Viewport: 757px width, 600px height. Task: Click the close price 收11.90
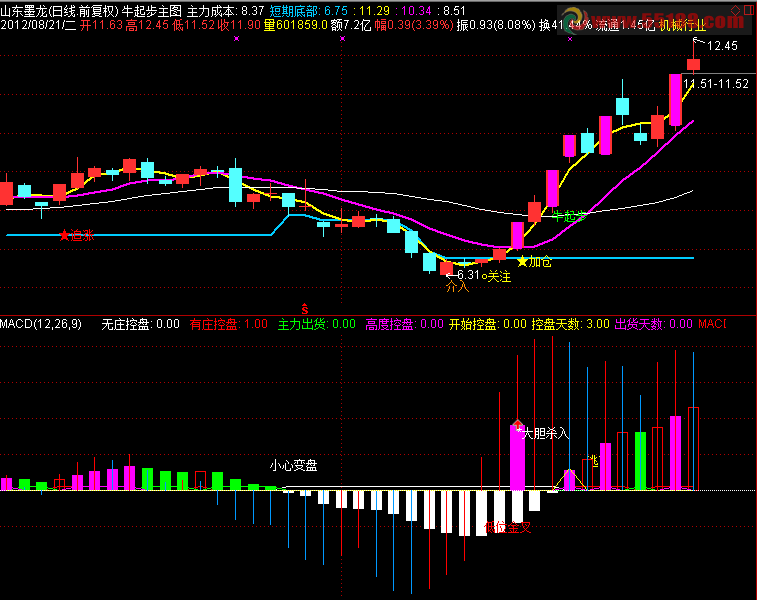pos(239,25)
